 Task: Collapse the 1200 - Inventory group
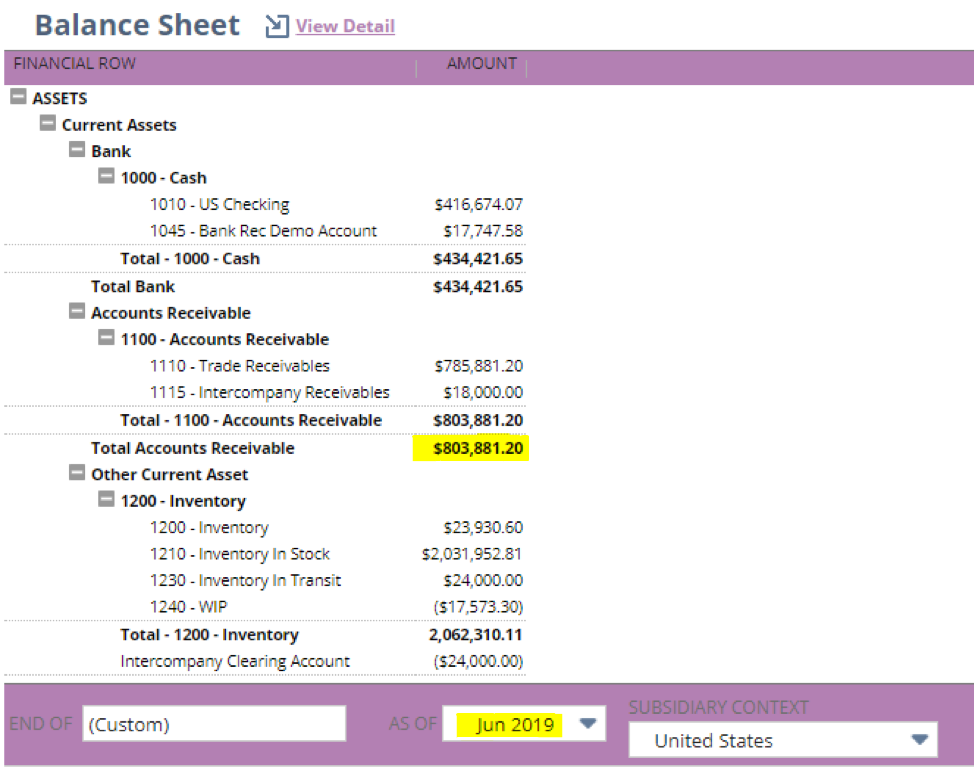tap(106, 500)
